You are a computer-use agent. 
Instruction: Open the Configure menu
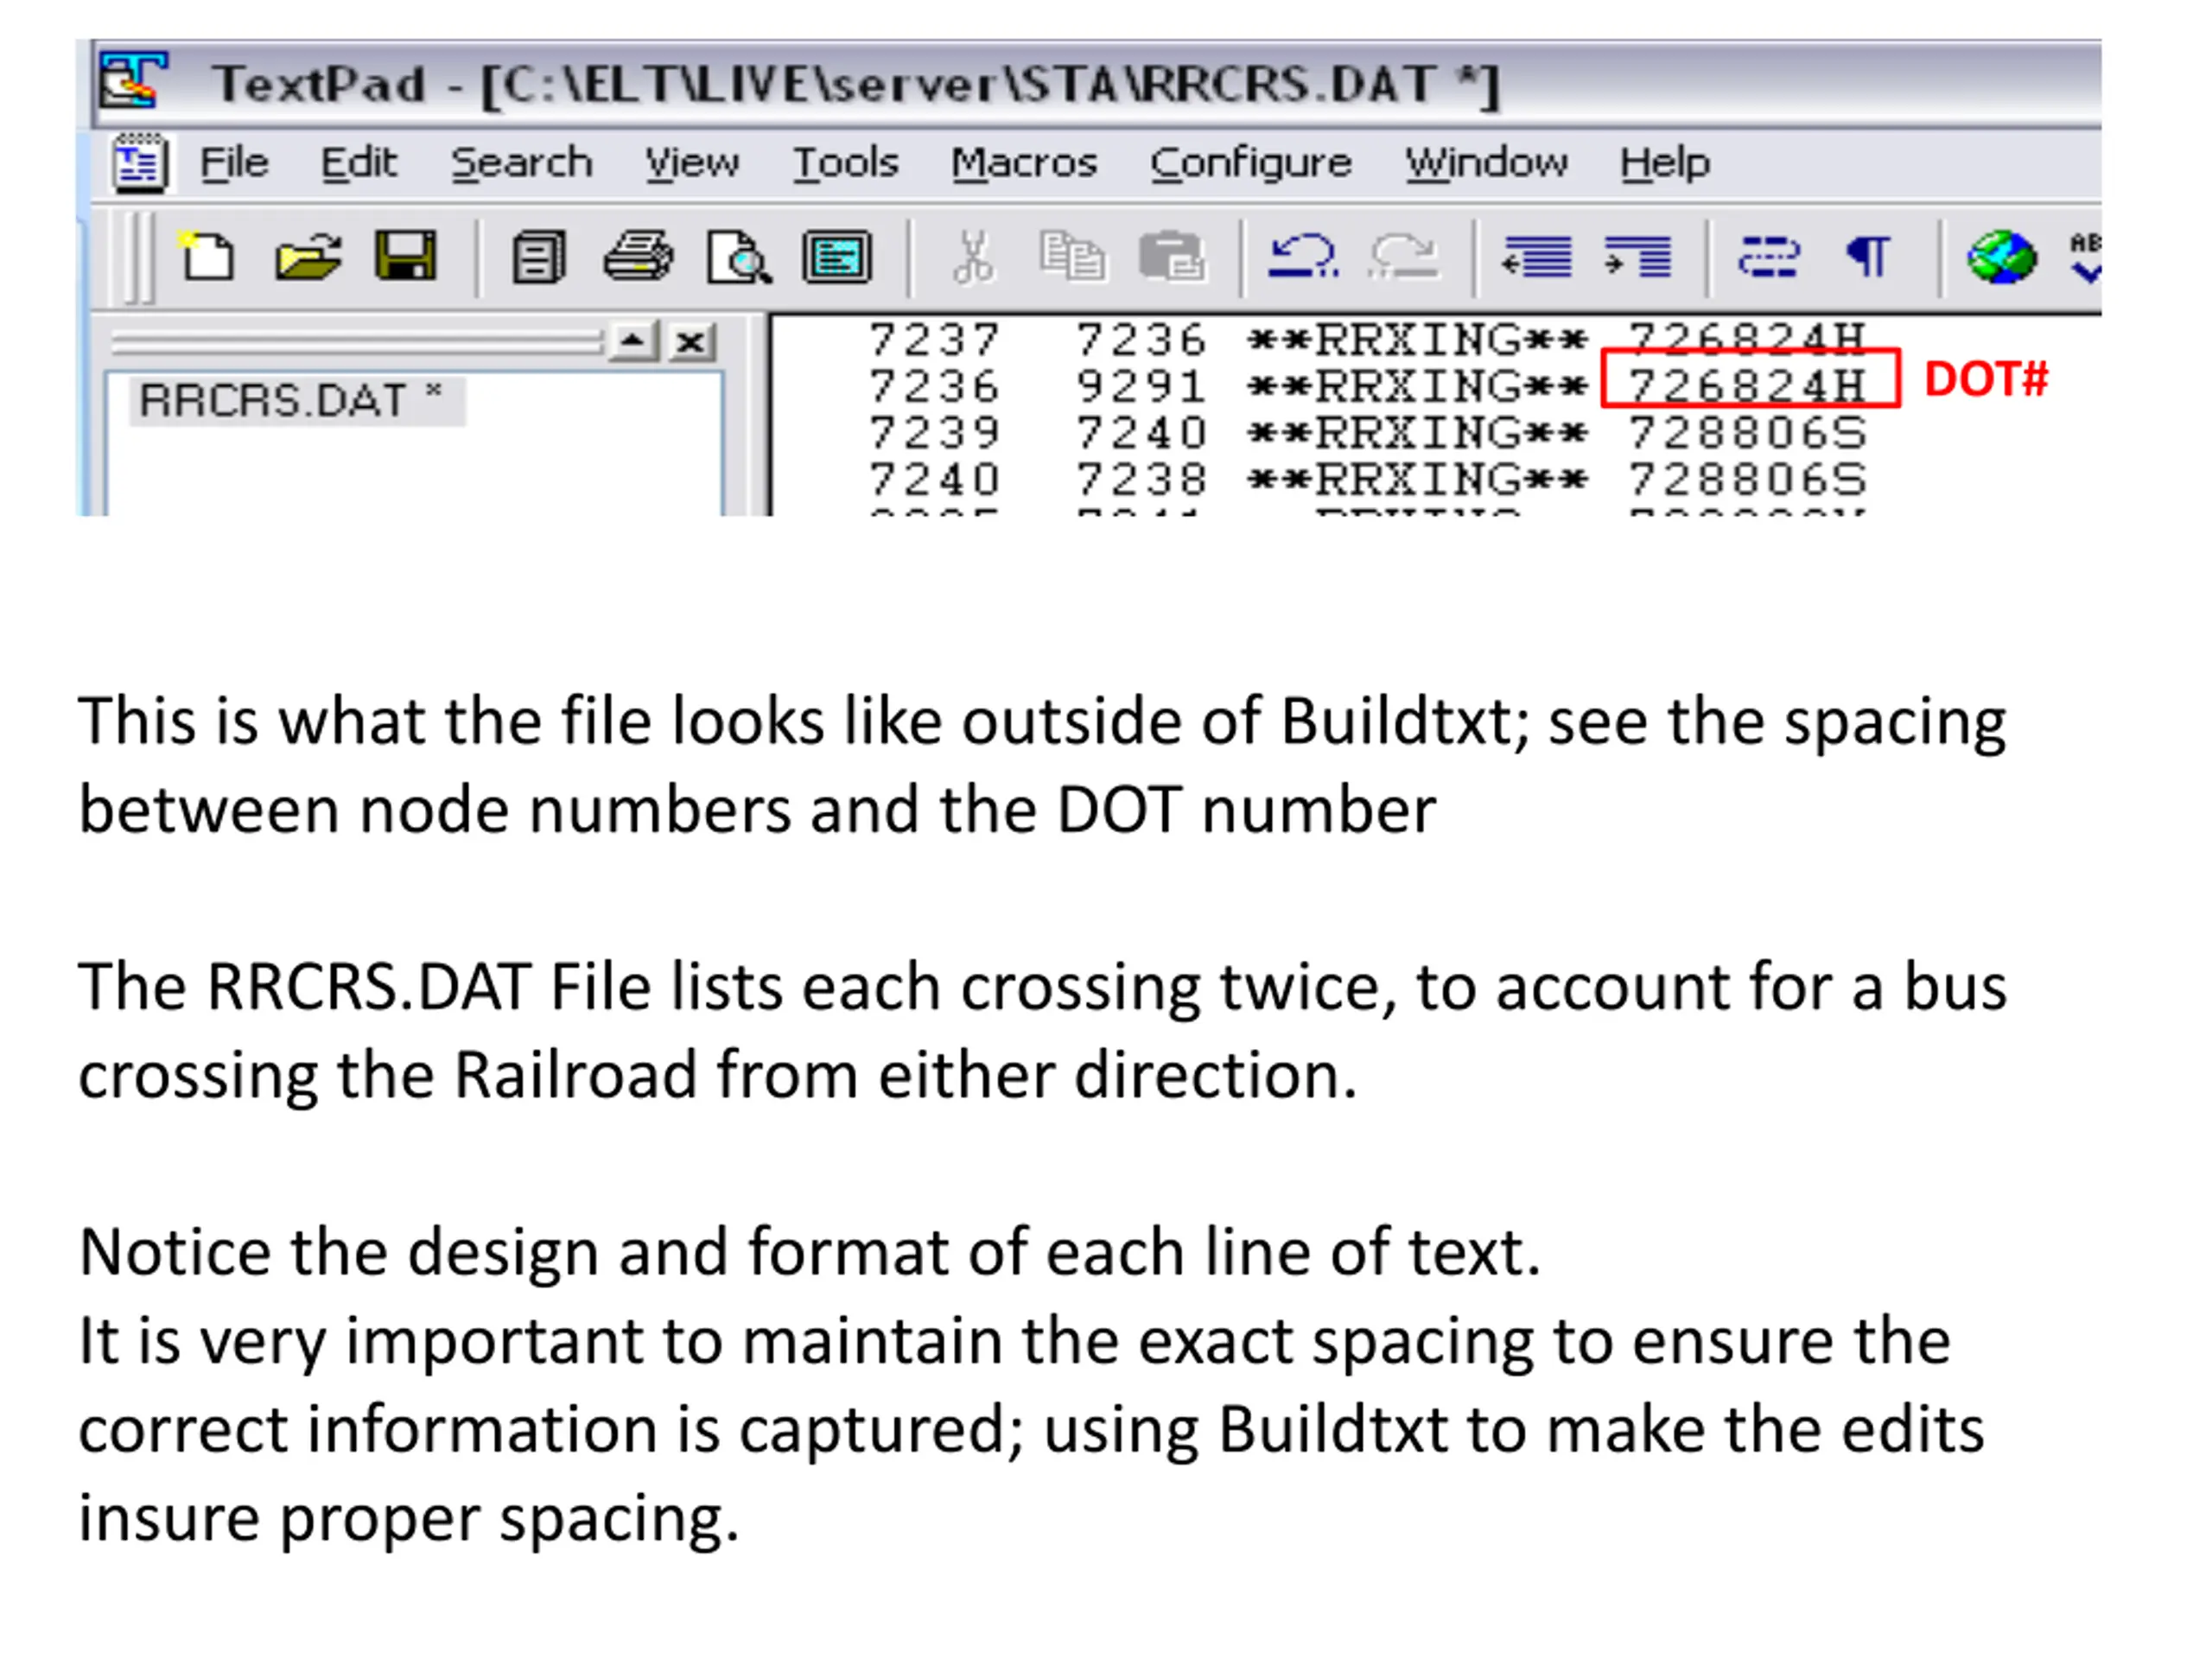click(1250, 164)
